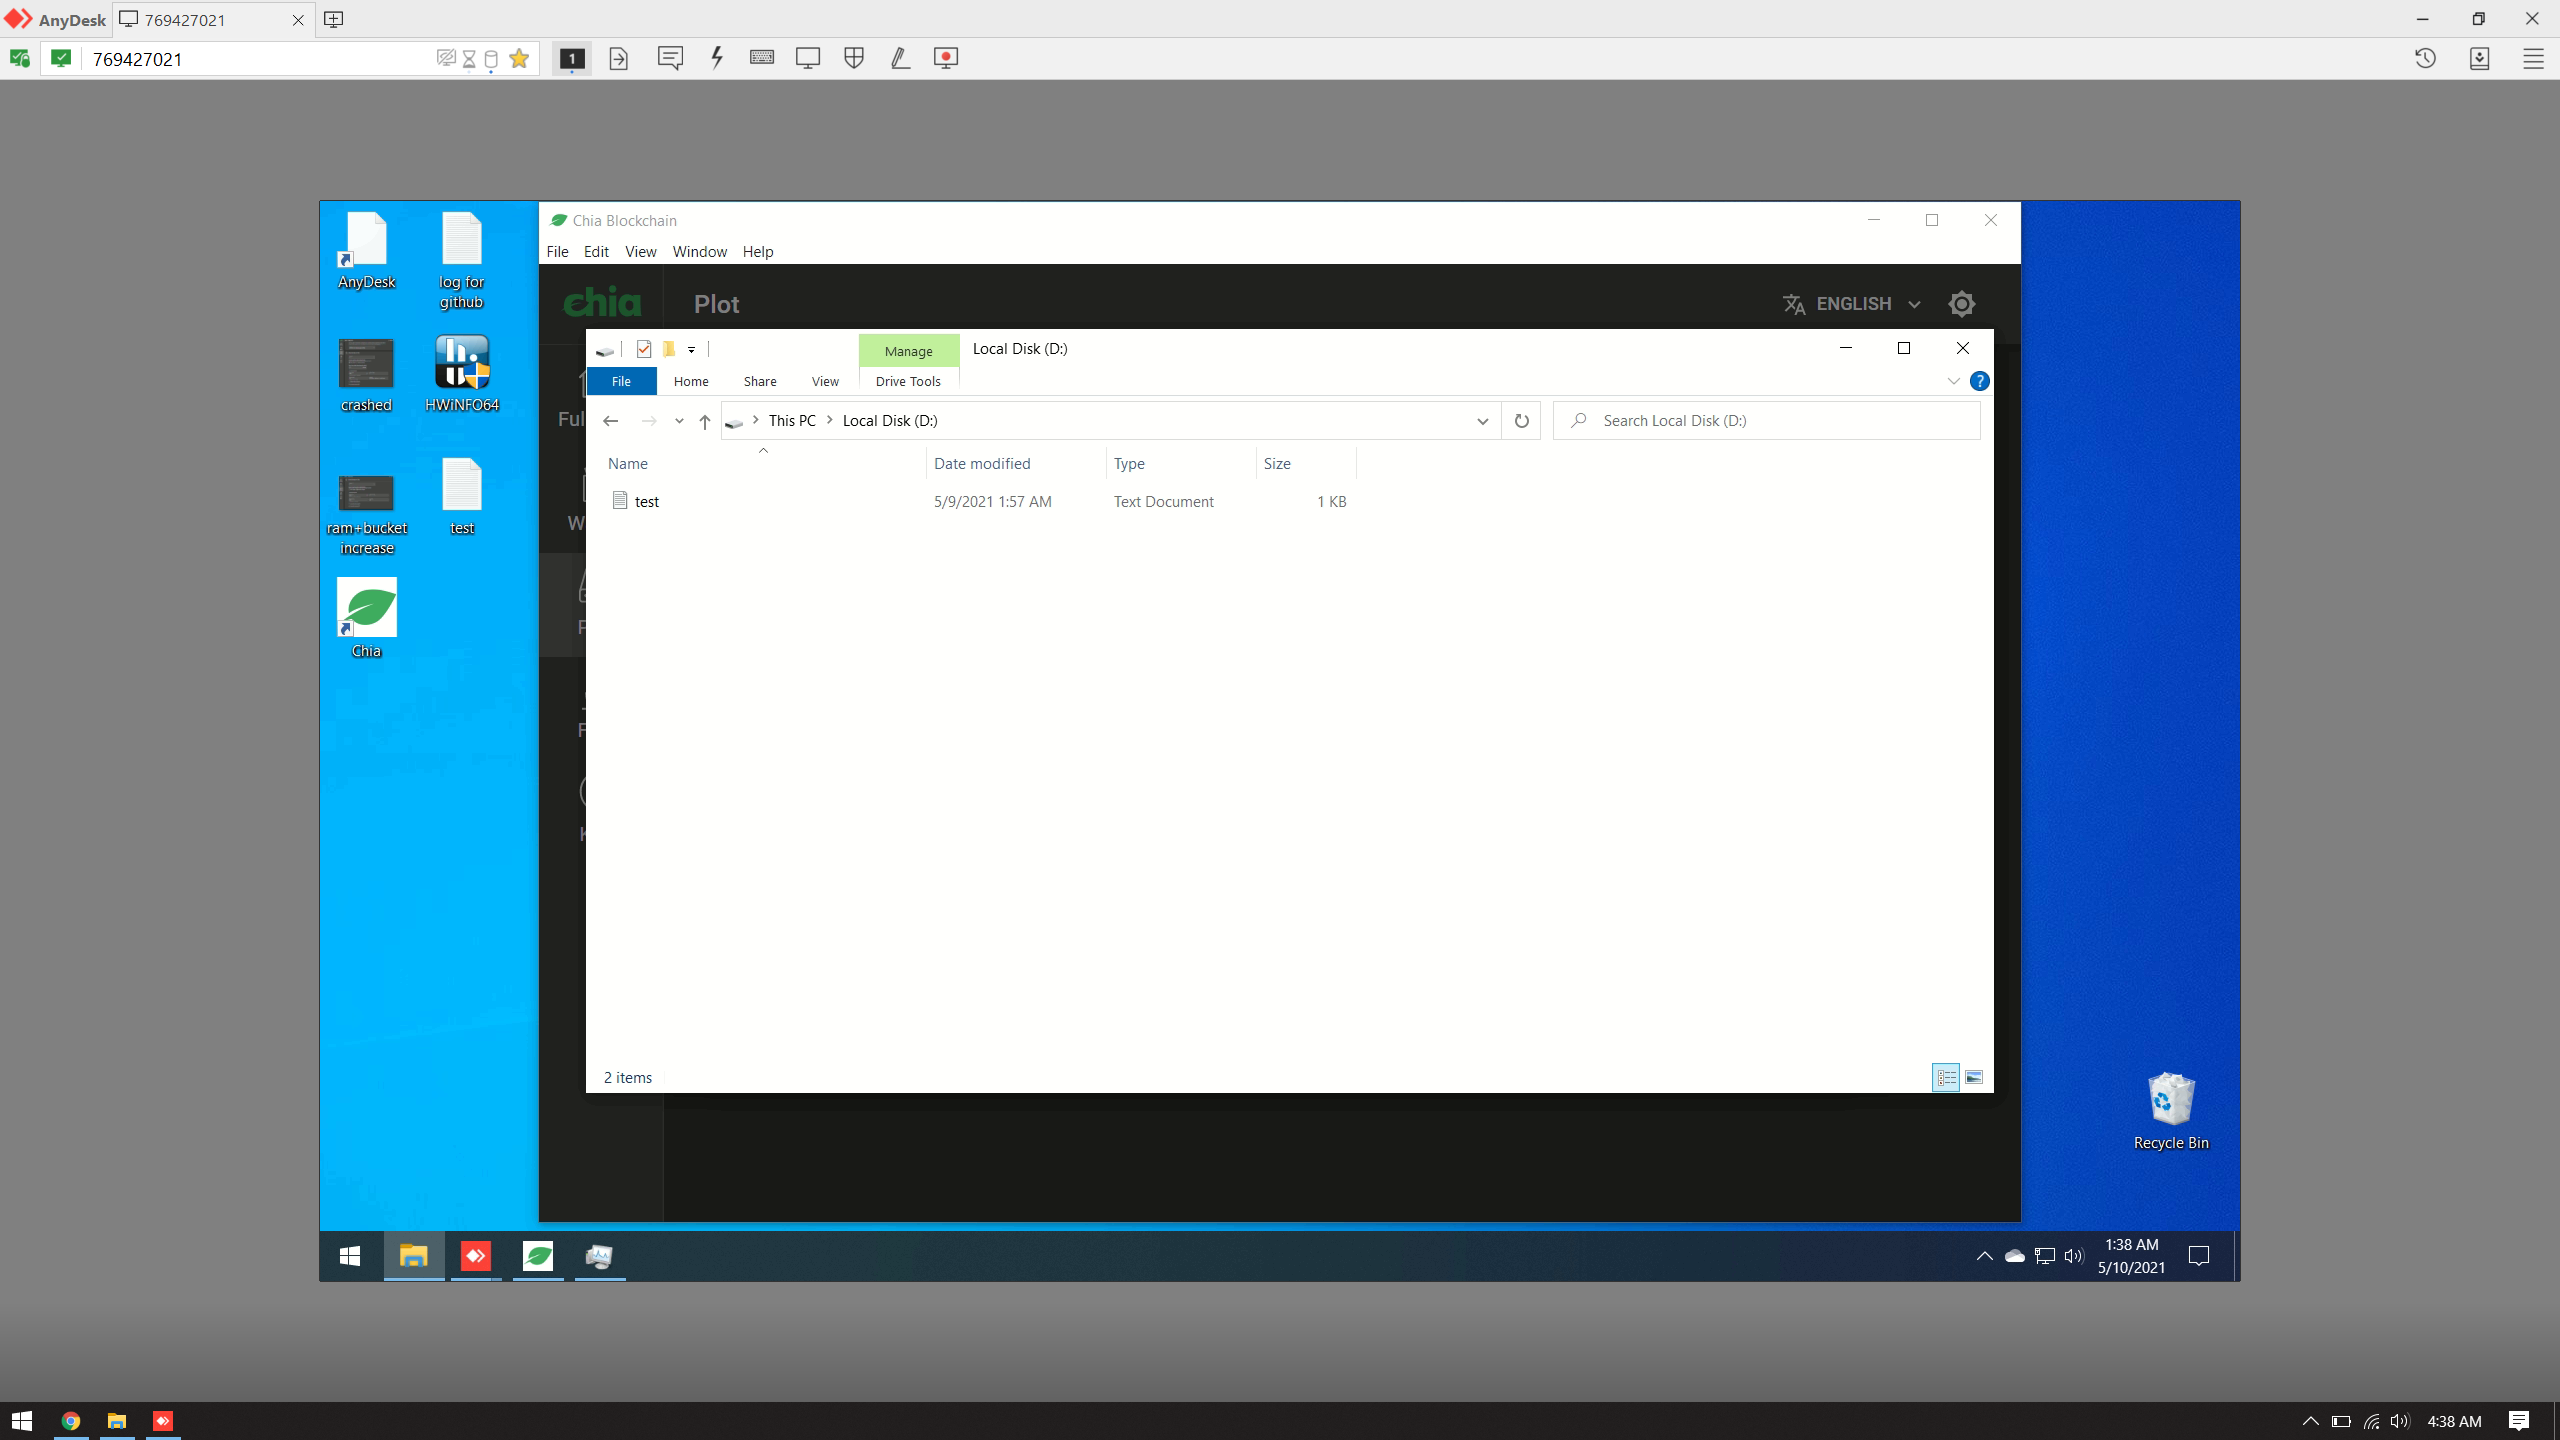Open Chrome from local taskbar

click(71, 1421)
